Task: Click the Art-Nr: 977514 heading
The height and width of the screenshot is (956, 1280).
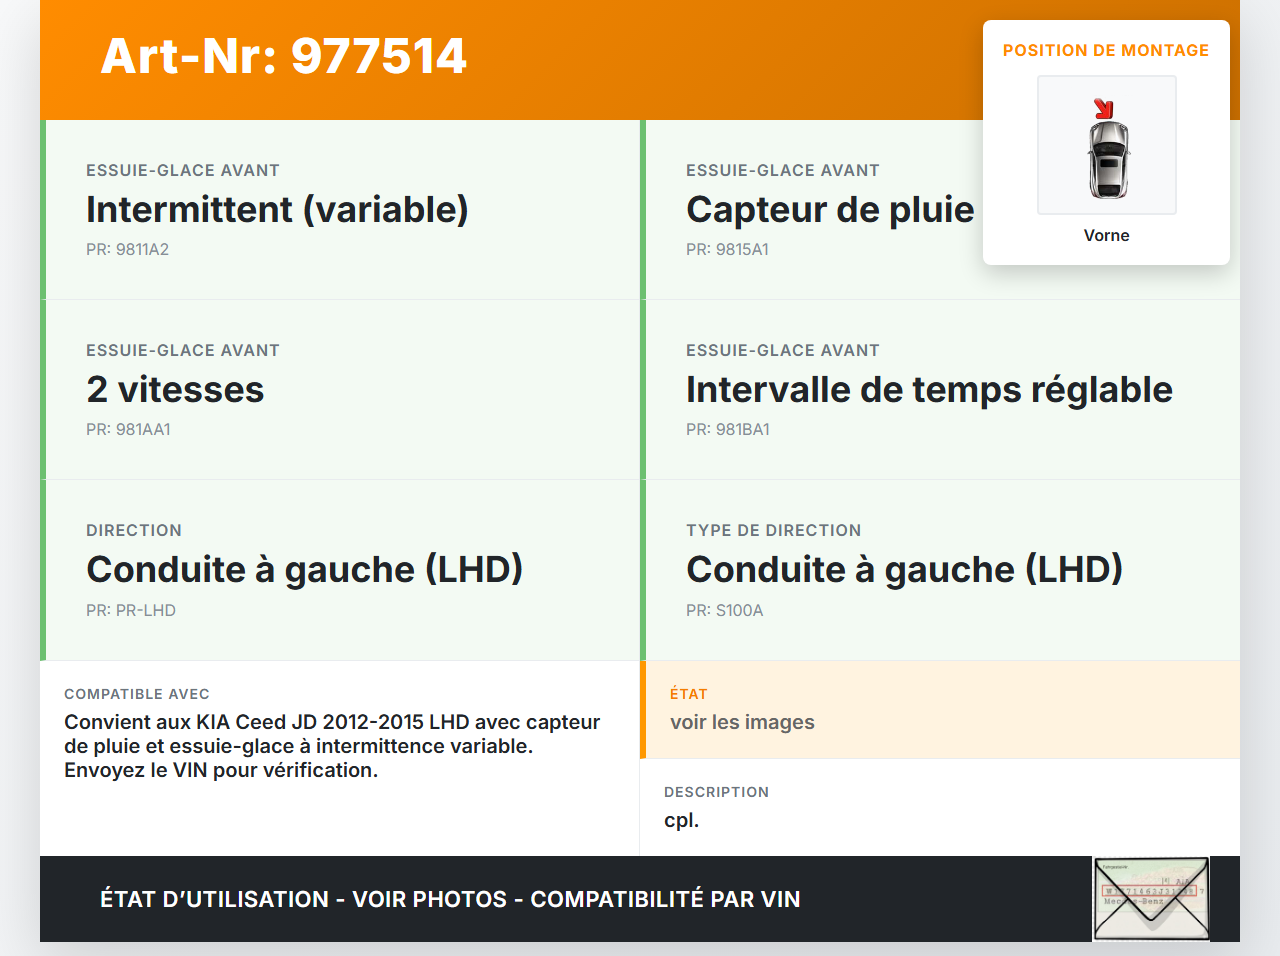Action: click(284, 56)
